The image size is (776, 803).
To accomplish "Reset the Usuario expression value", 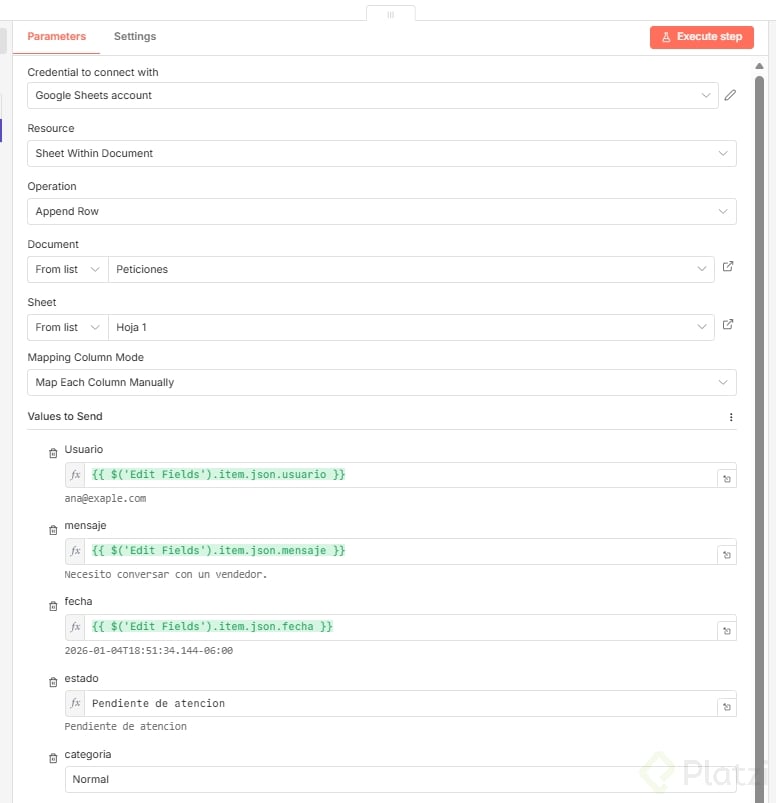I will coord(727,479).
